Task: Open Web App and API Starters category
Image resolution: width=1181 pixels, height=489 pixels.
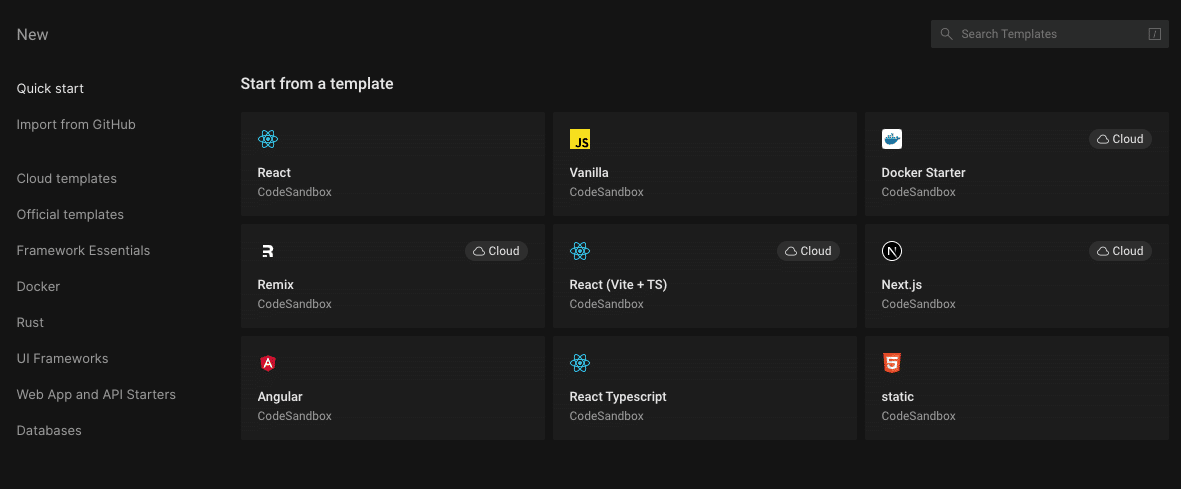Action: point(96,395)
